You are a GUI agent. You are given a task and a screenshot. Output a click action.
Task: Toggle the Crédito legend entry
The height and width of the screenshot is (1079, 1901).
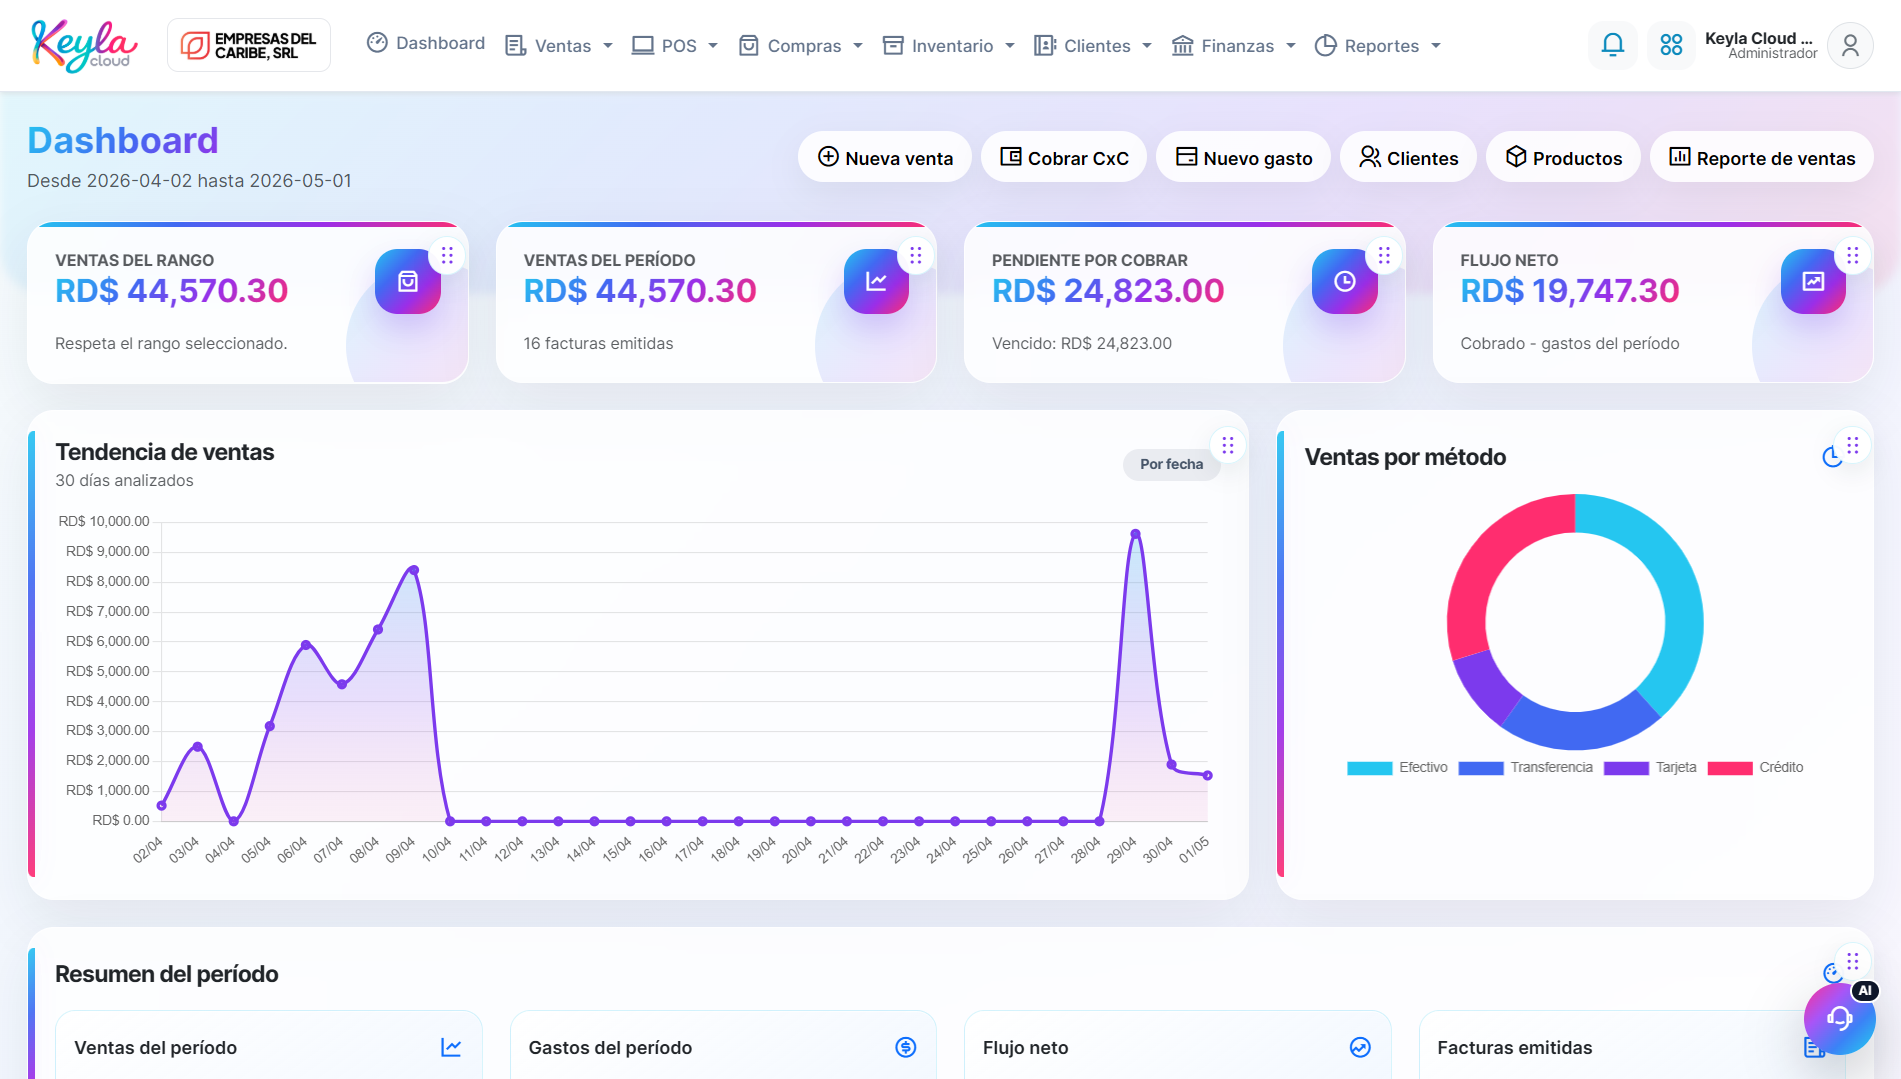[1755, 768]
